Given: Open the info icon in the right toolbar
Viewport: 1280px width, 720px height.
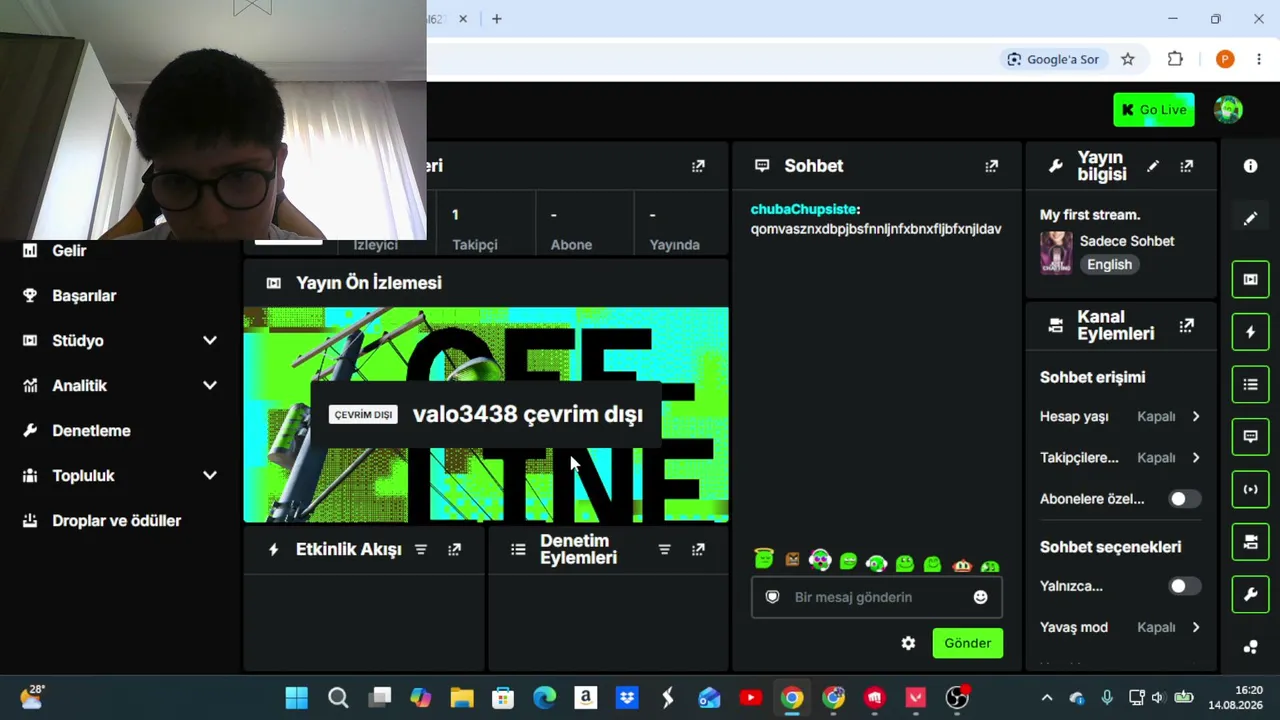Looking at the screenshot, I should 1250,166.
